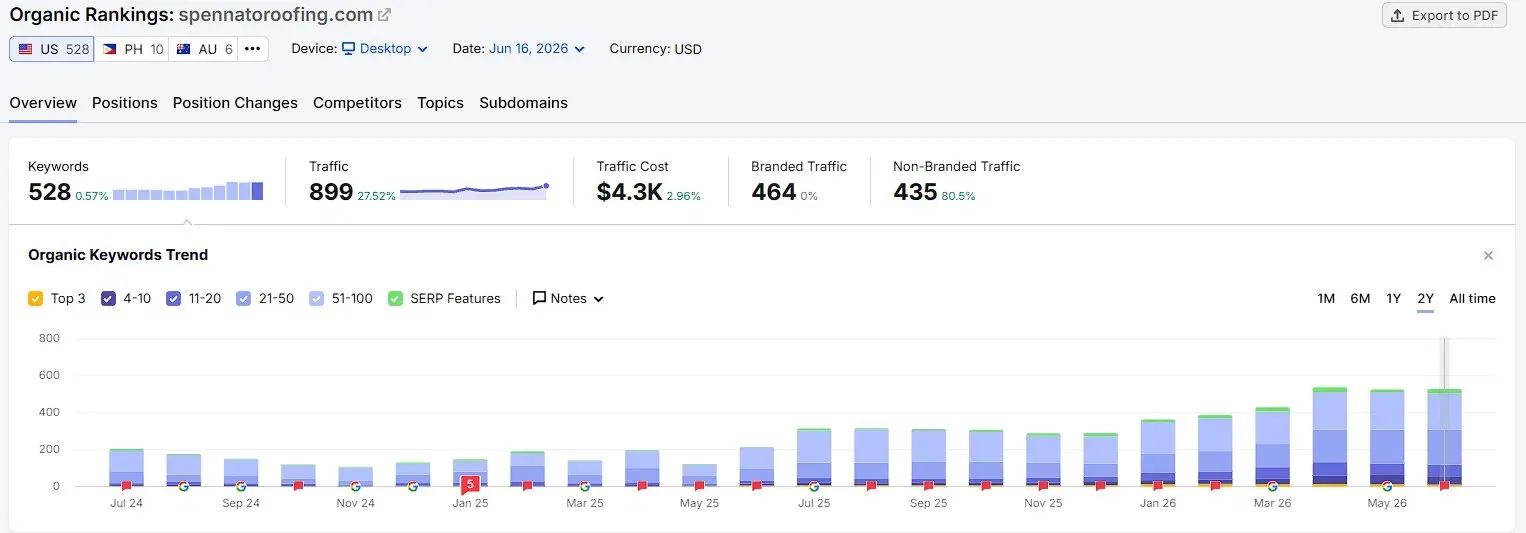Set chart range to 2Y
The height and width of the screenshot is (533, 1526).
1425,298
